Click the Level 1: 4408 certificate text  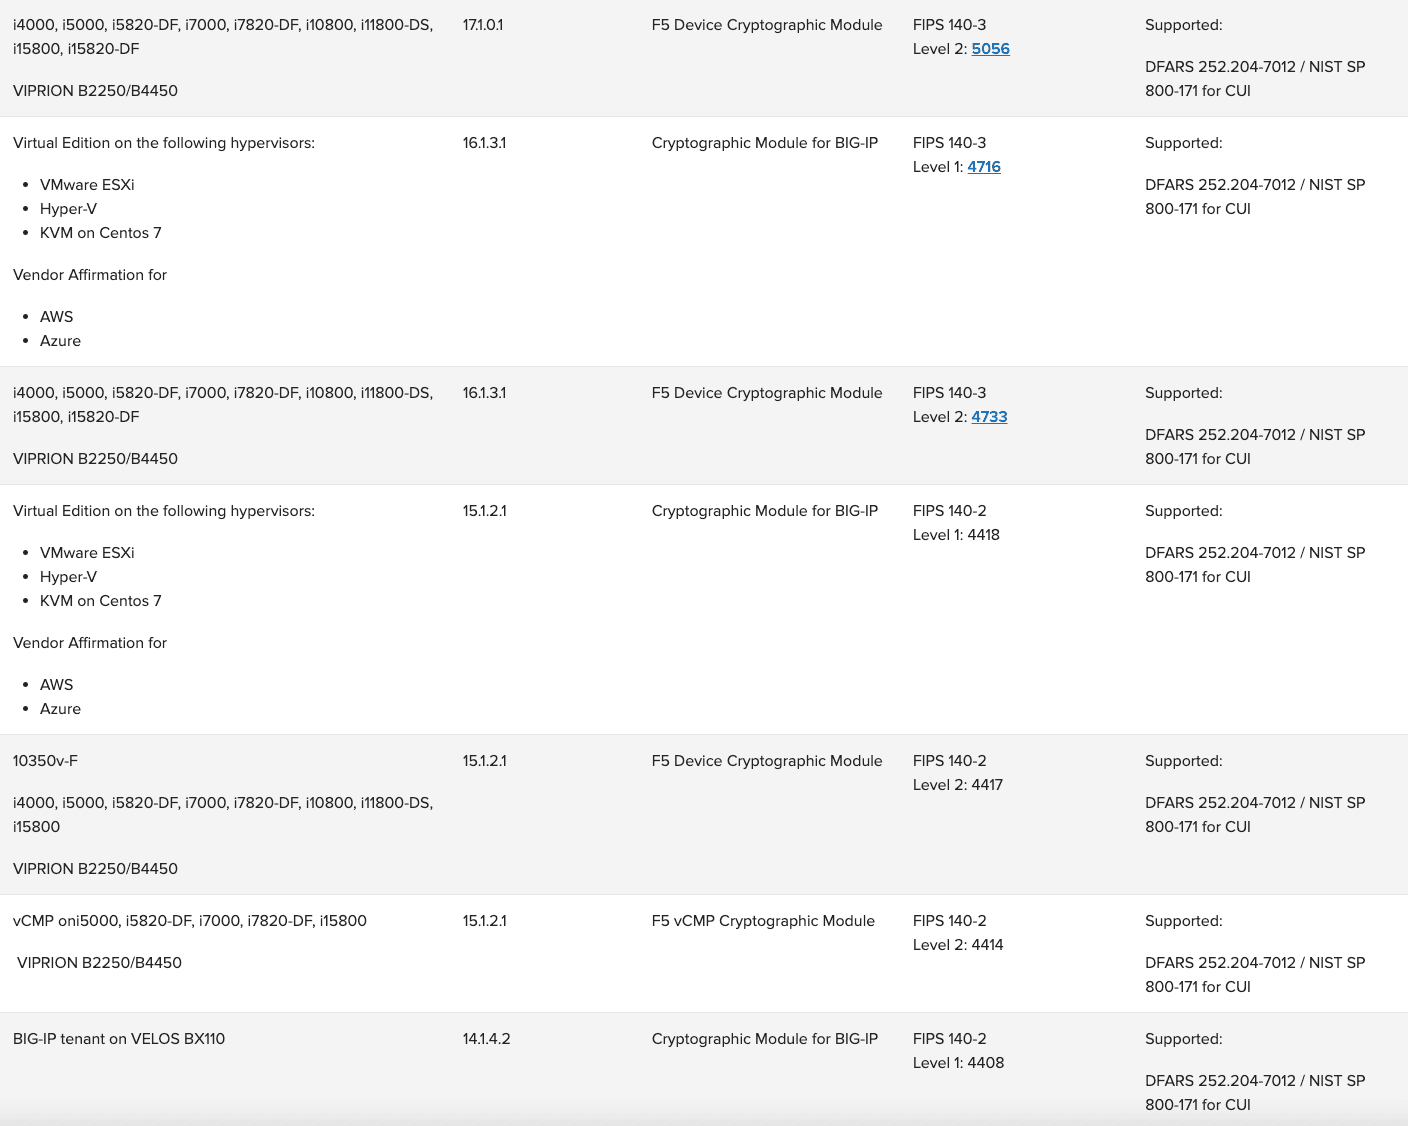click(x=958, y=1063)
